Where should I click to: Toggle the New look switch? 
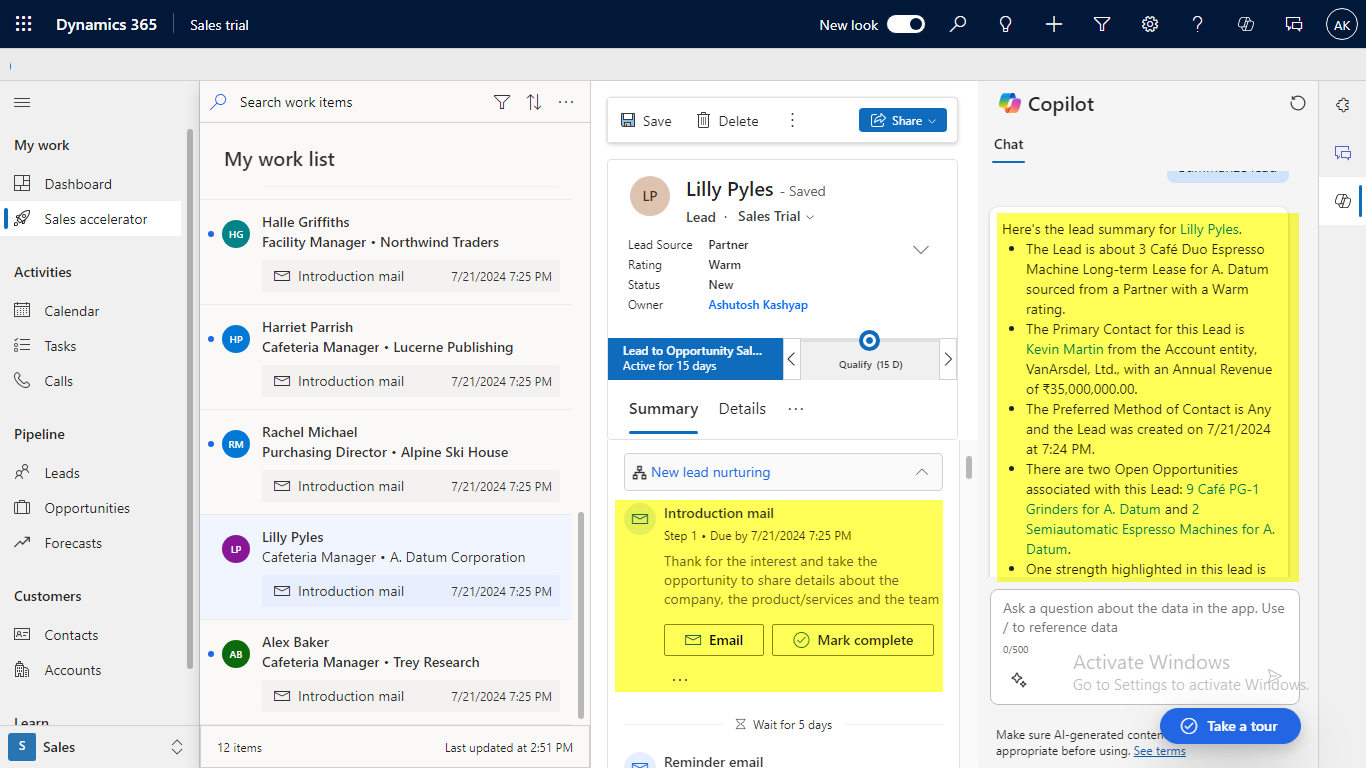point(906,24)
